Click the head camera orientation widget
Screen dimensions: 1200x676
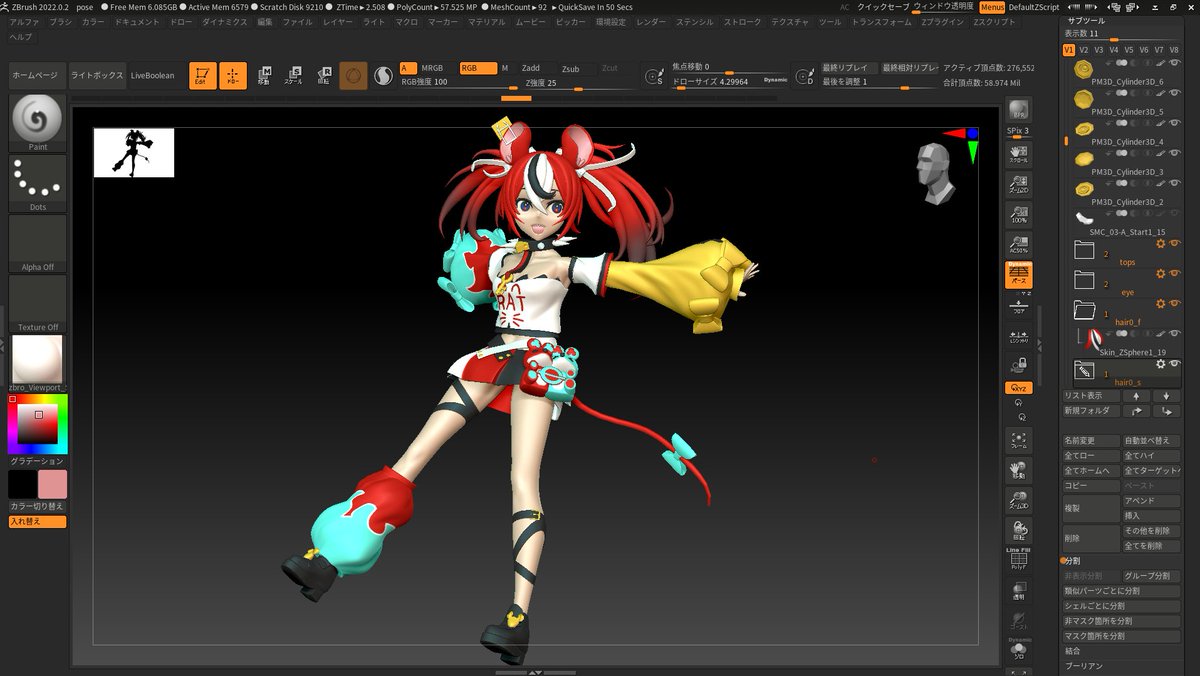[935, 173]
